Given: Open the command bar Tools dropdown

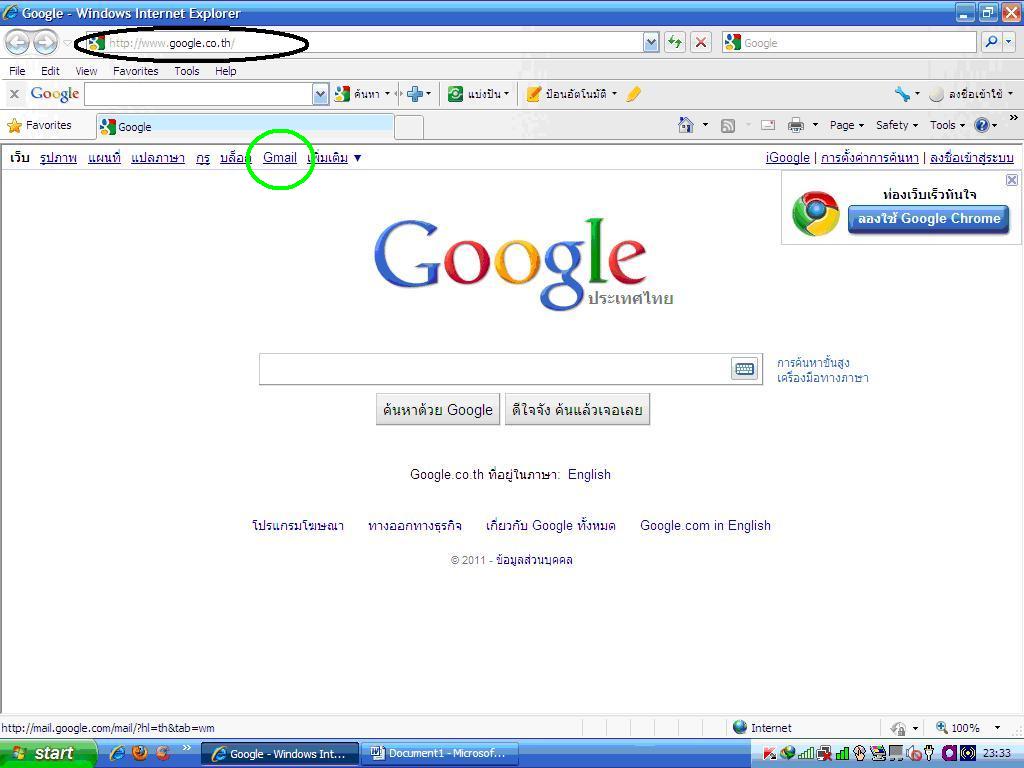Looking at the screenshot, I should (947, 125).
